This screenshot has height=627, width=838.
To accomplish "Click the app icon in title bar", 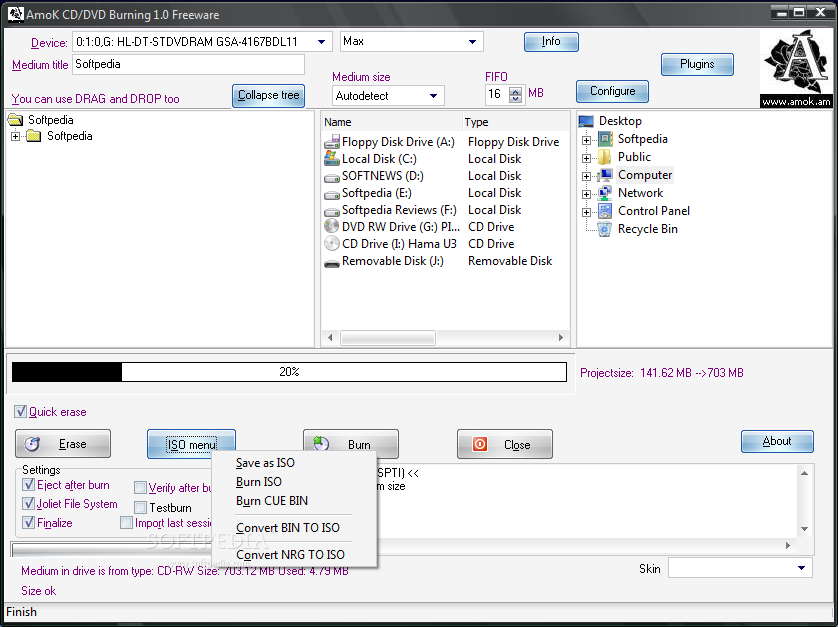I will (x=15, y=14).
